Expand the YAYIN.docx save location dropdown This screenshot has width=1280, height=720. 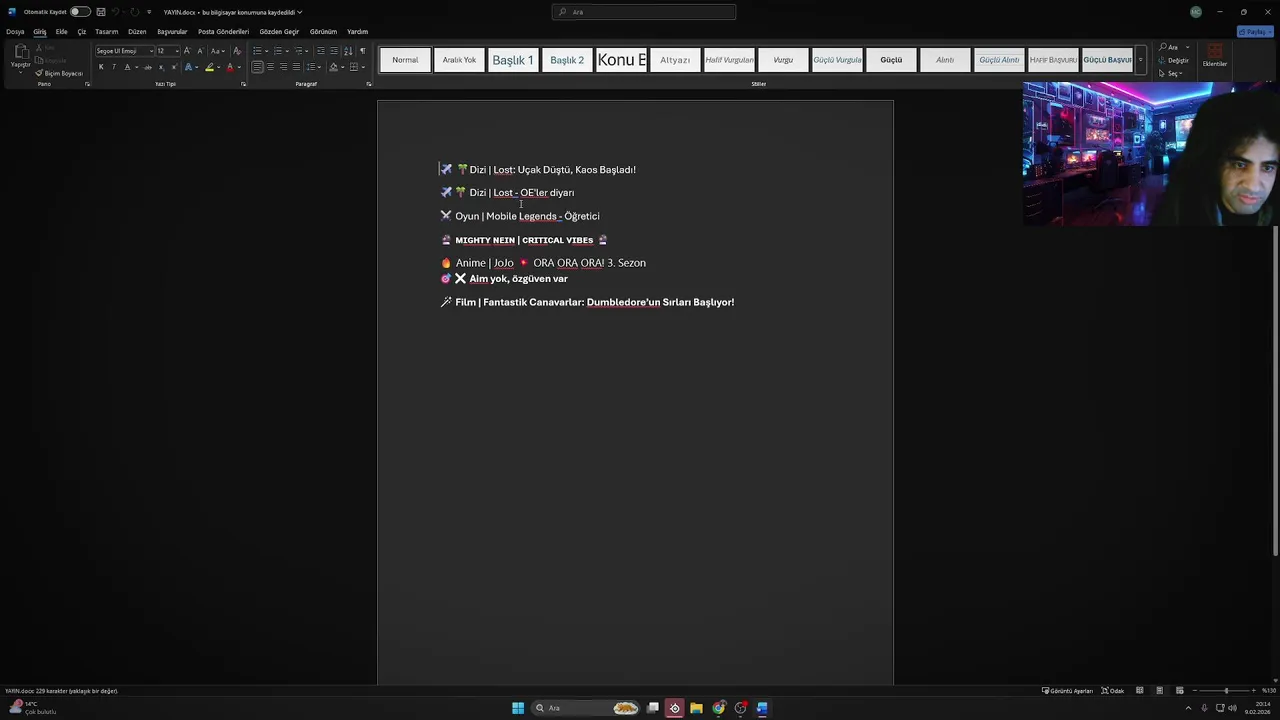tap(300, 12)
